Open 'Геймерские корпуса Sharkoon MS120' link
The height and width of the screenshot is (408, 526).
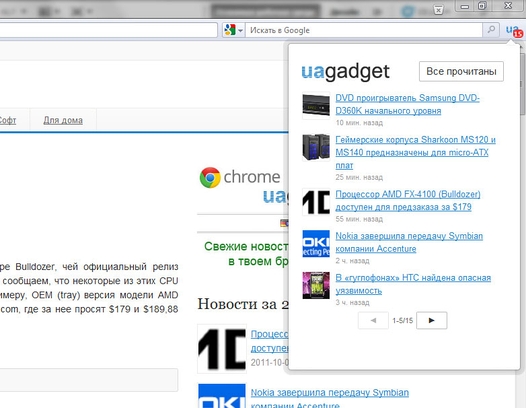[x=415, y=152]
